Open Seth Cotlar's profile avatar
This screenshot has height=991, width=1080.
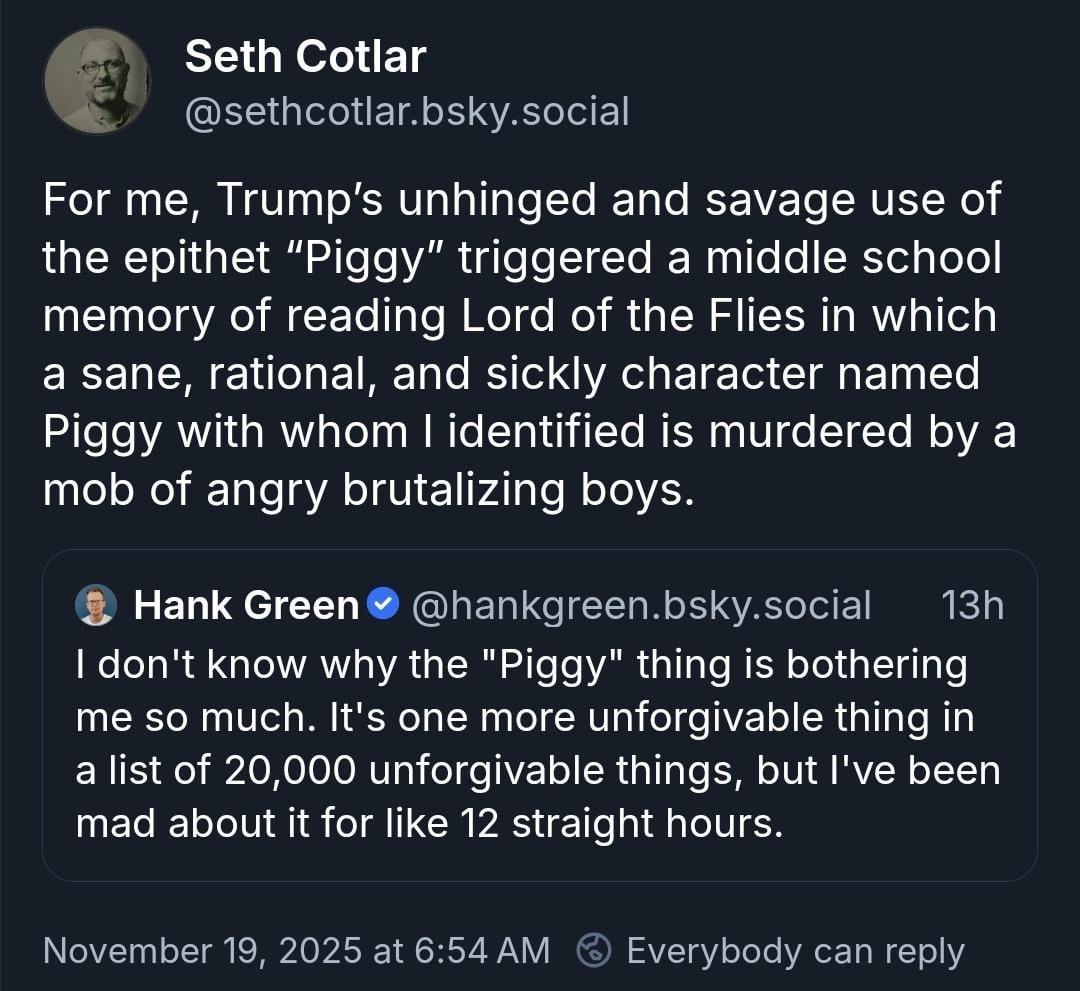coord(97,81)
